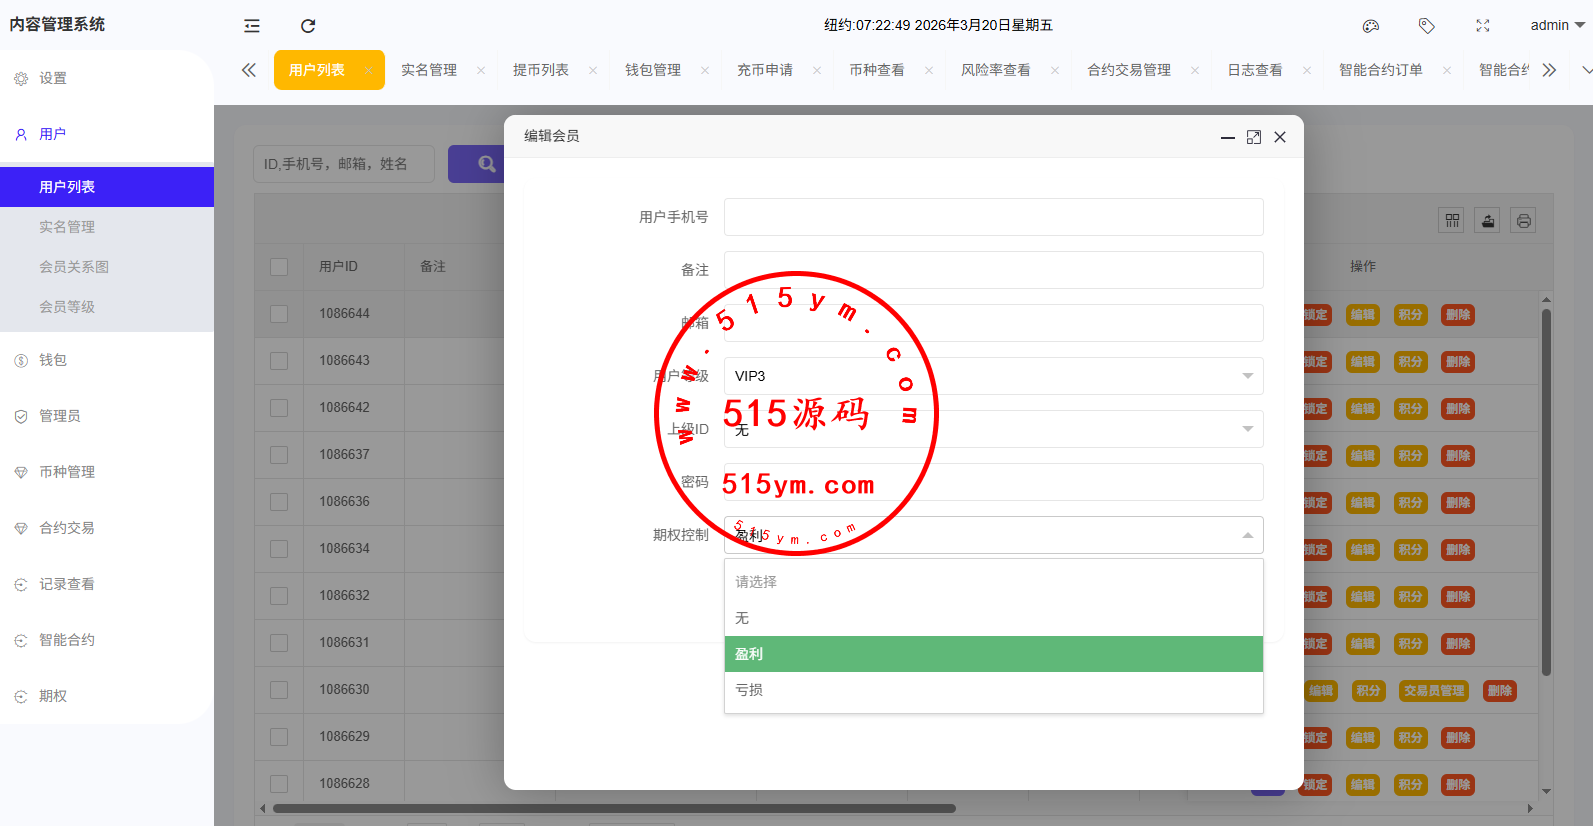
Task: Check the box for user 1086644
Action: click(279, 314)
